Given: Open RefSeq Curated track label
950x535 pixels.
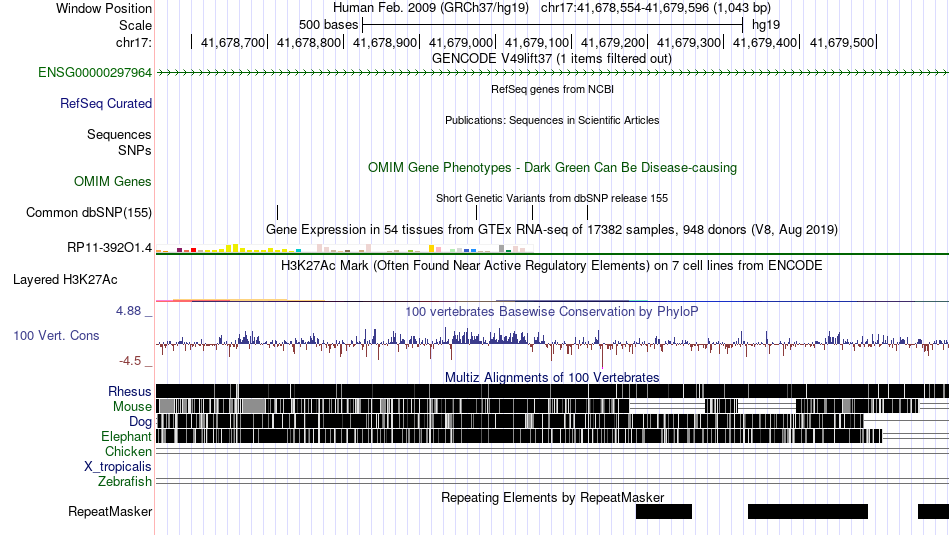Looking at the screenshot, I should point(106,104).
